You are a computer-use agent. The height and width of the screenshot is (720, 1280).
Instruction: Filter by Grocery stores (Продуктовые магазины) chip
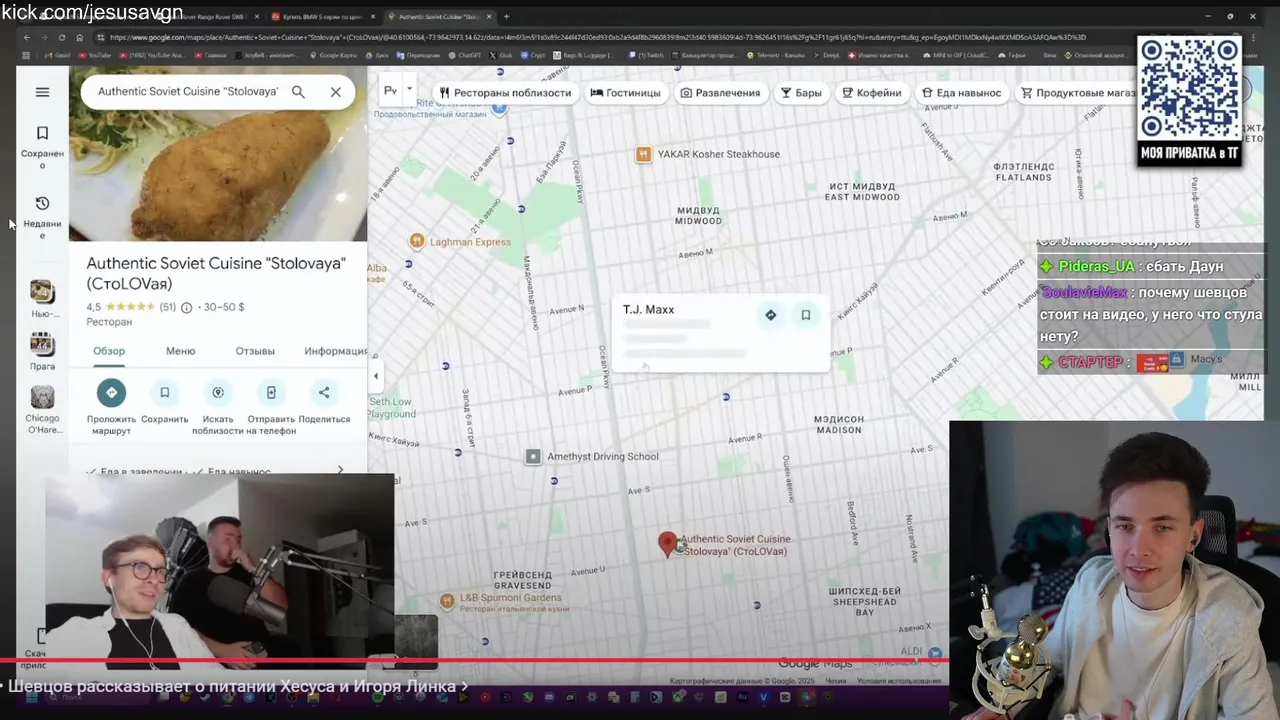click(x=1076, y=92)
